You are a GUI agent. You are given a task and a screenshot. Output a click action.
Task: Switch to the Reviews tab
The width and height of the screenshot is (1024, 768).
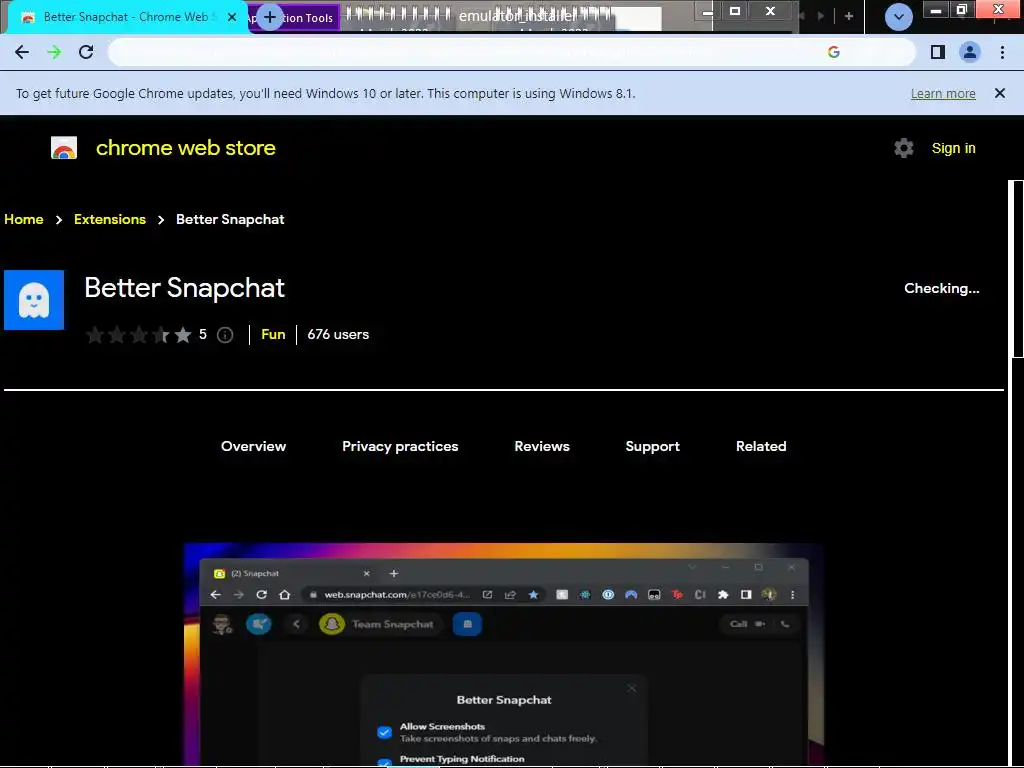pos(542,446)
